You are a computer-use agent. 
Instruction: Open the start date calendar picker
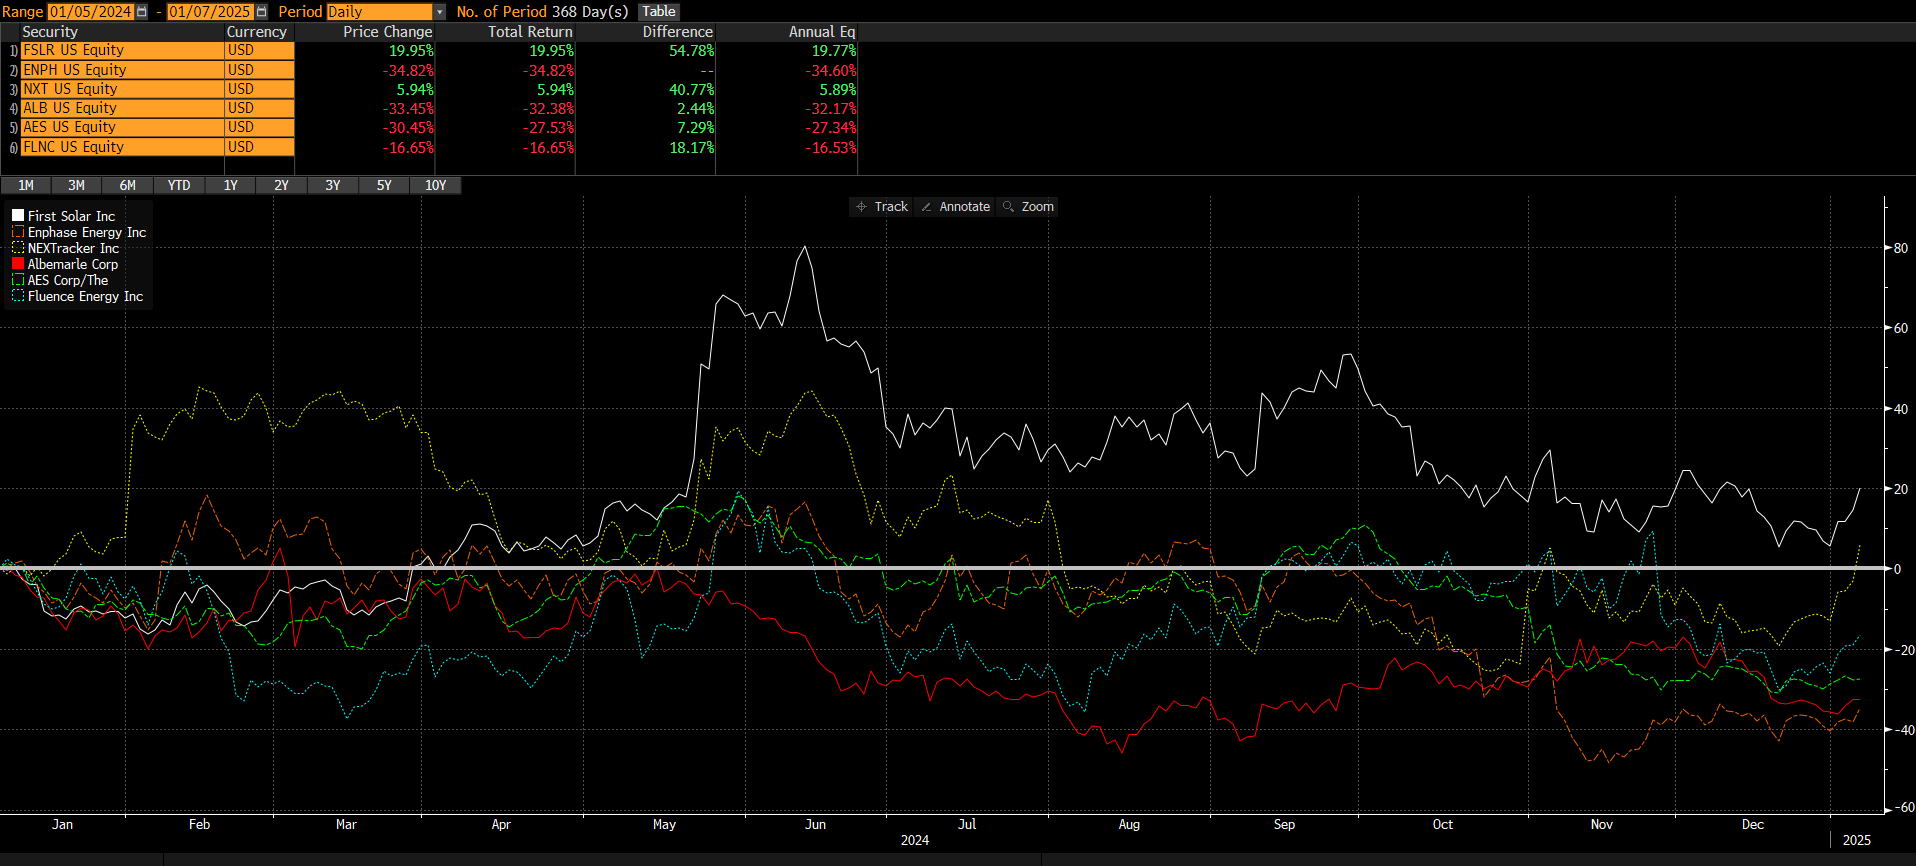pos(142,12)
